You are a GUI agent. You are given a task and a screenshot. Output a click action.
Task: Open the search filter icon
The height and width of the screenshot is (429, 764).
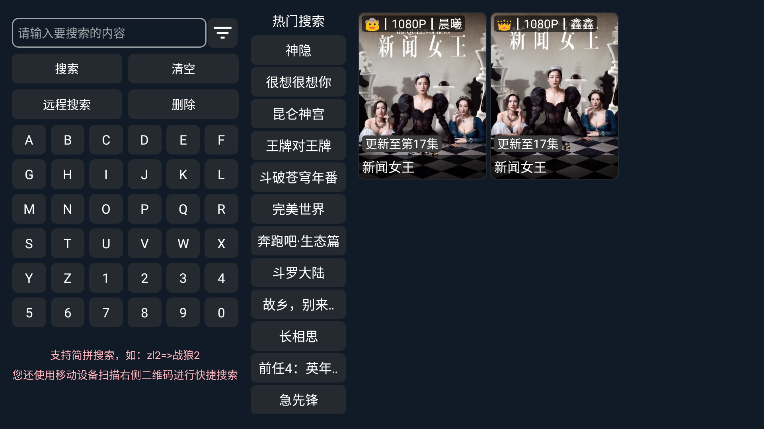pos(223,33)
